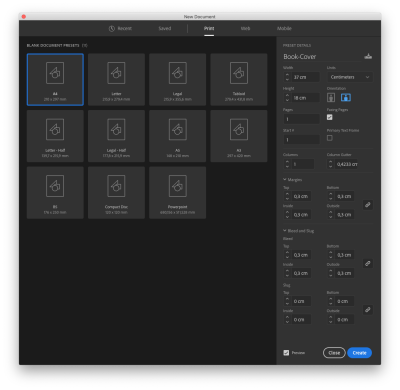Click the Width stepper arrows
The height and width of the screenshot is (390, 400).
[x=287, y=77]
